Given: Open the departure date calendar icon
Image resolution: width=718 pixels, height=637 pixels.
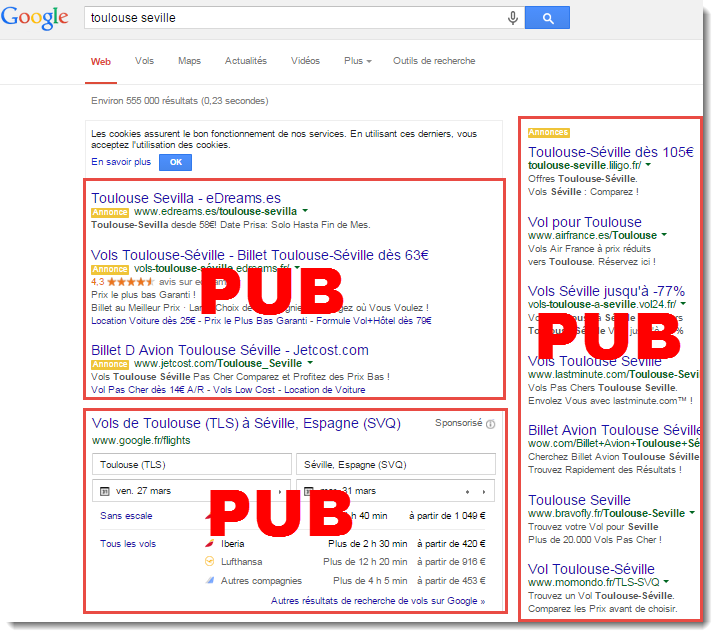Looking at the screenshot, I should coord(105,491).
